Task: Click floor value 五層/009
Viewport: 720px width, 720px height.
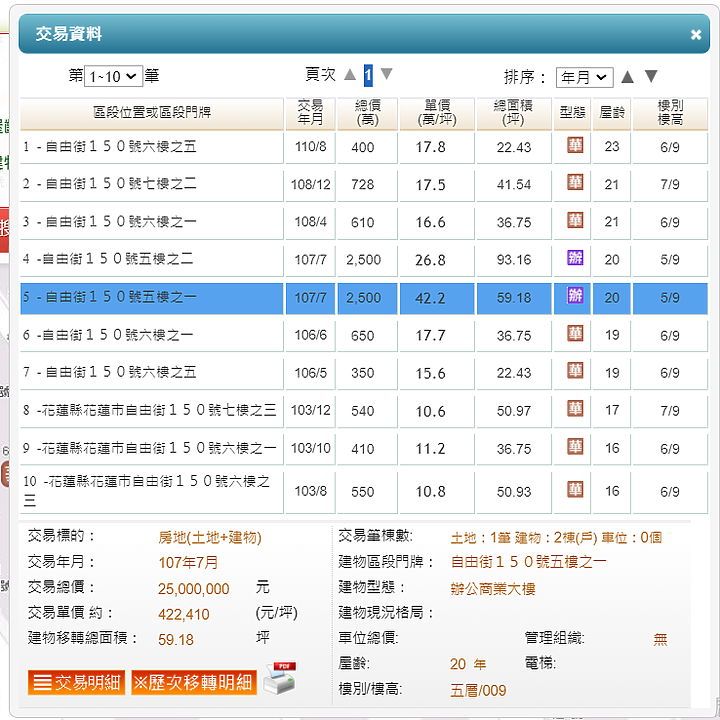Action: click(478, 690)
